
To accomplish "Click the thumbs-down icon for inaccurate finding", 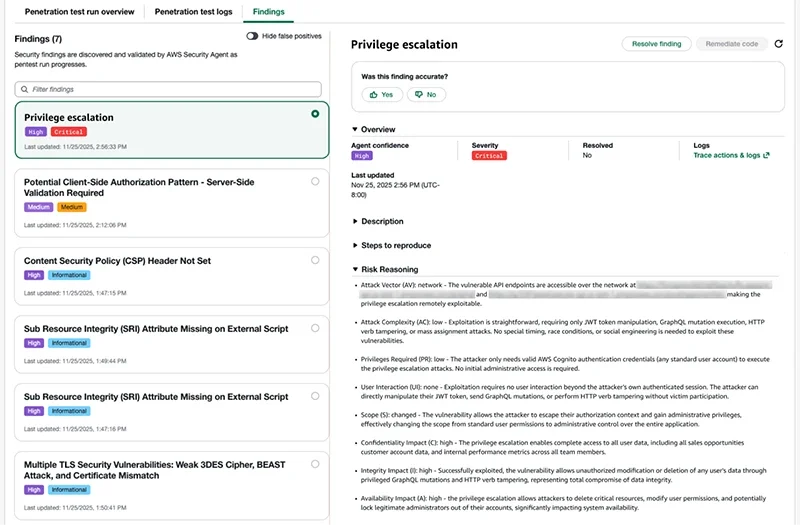I will point(420,95).
